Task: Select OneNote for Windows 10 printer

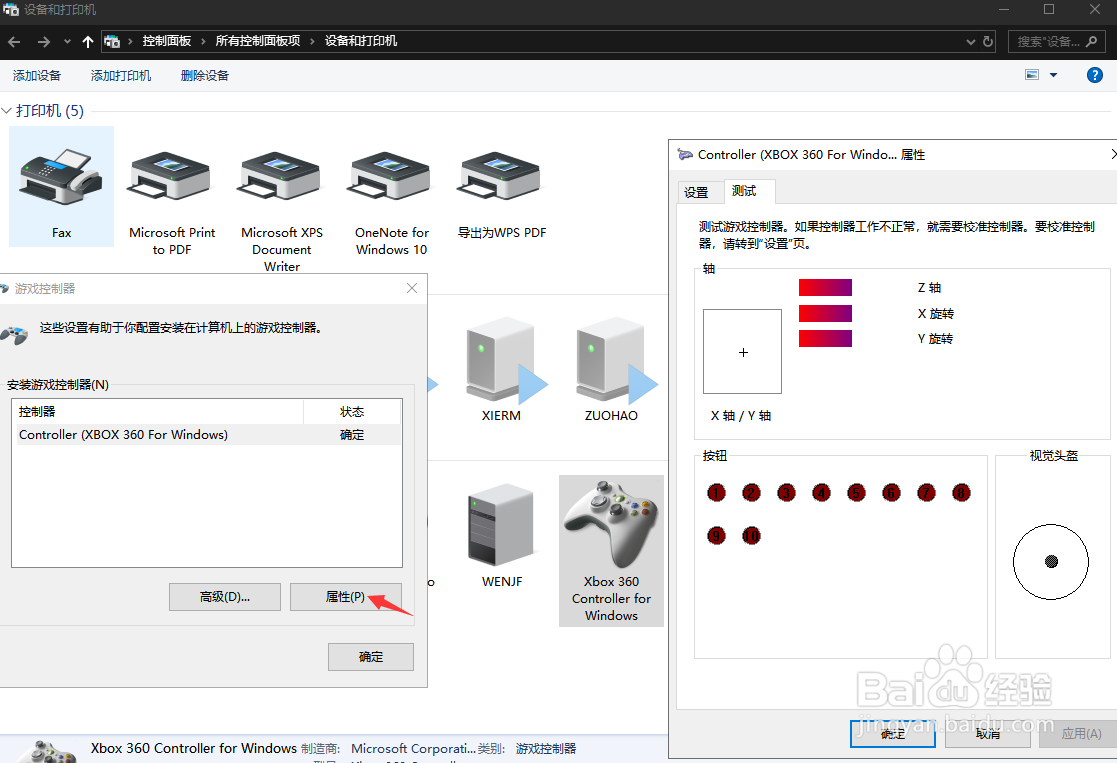Action: pos(391,201)
